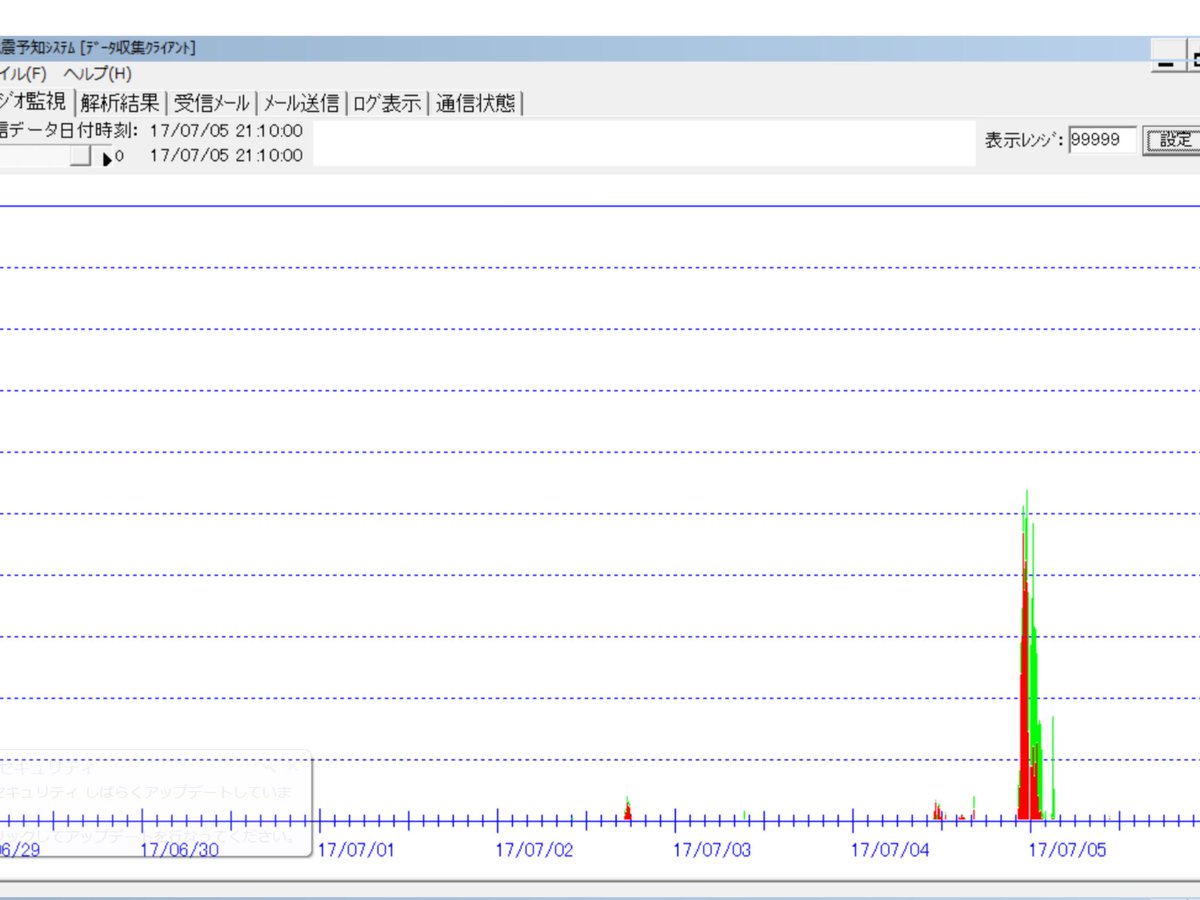This screenshot has width=1200, height=900.
Task: Switch to the 解析結果 tab
Action: [x=120, y=103]
